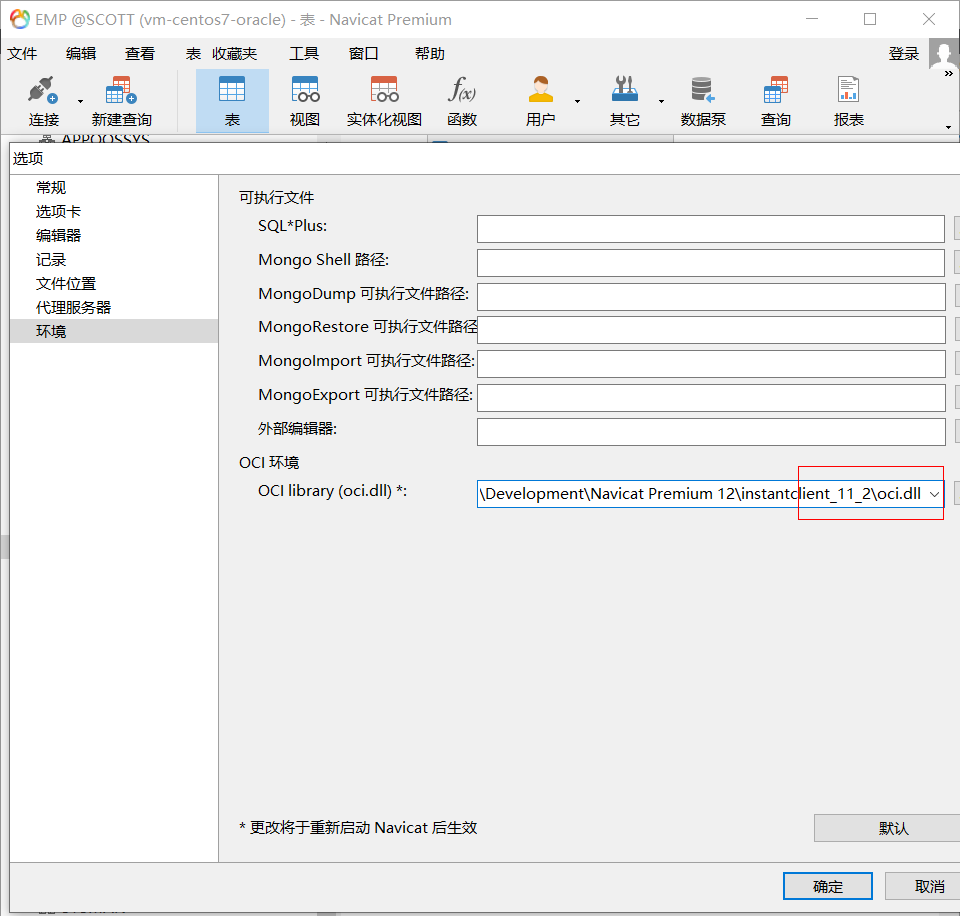Open the Favorites (收藏夹) menu

click(x=234, y=54)
